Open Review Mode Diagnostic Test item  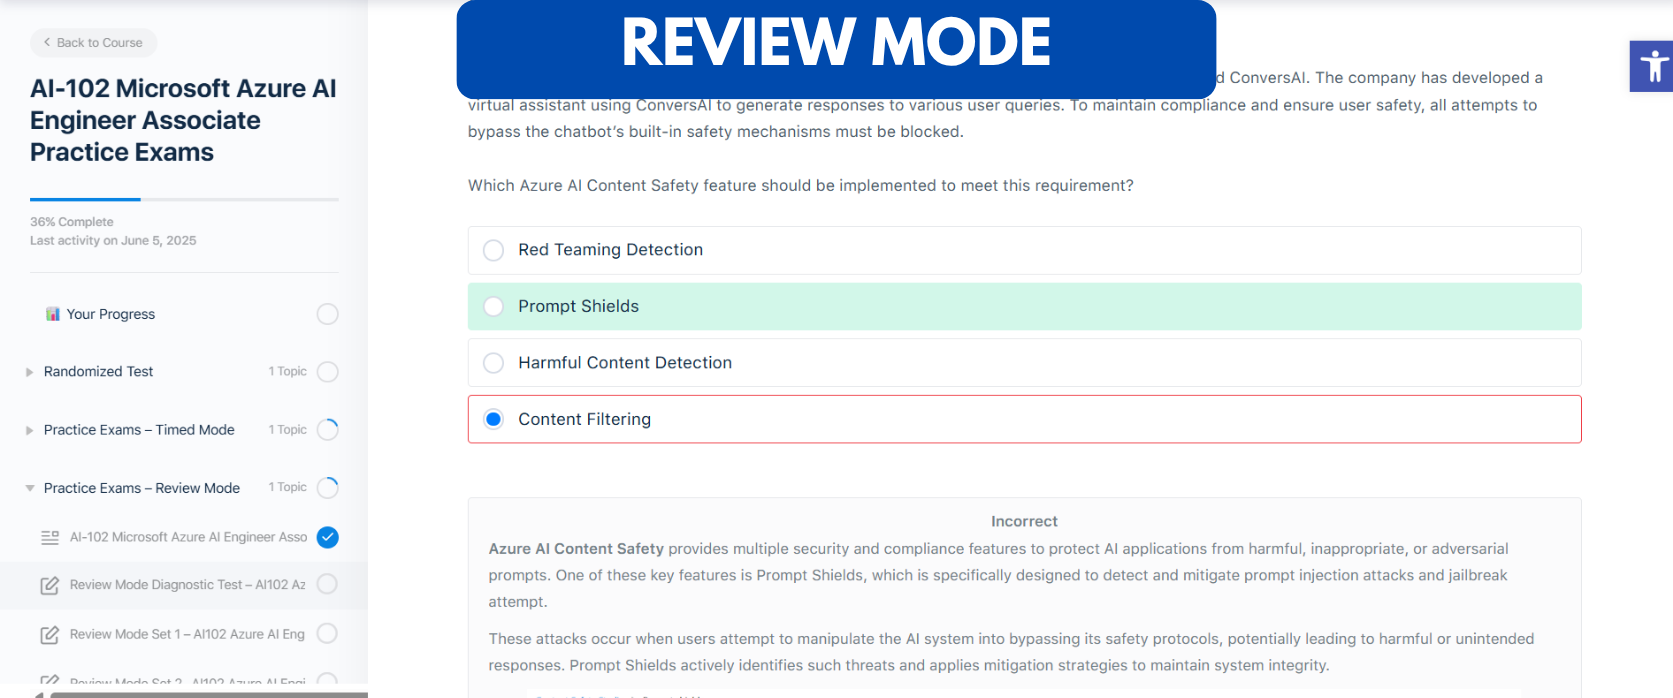(187, 585)
